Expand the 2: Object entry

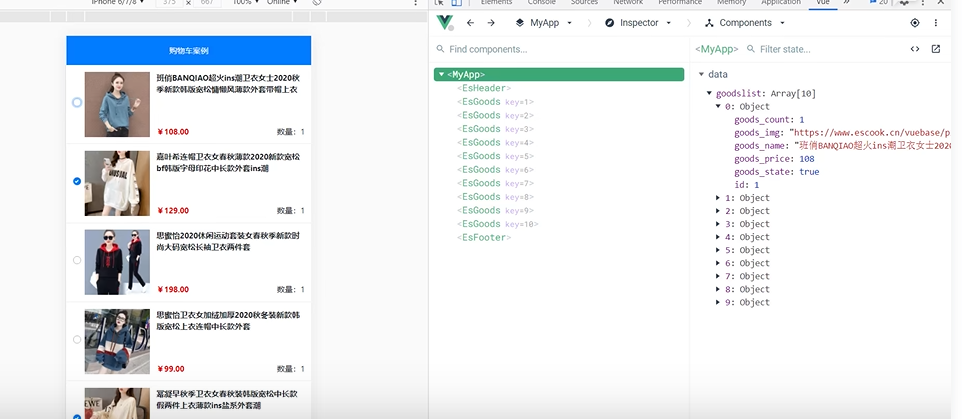coord(719,211)
